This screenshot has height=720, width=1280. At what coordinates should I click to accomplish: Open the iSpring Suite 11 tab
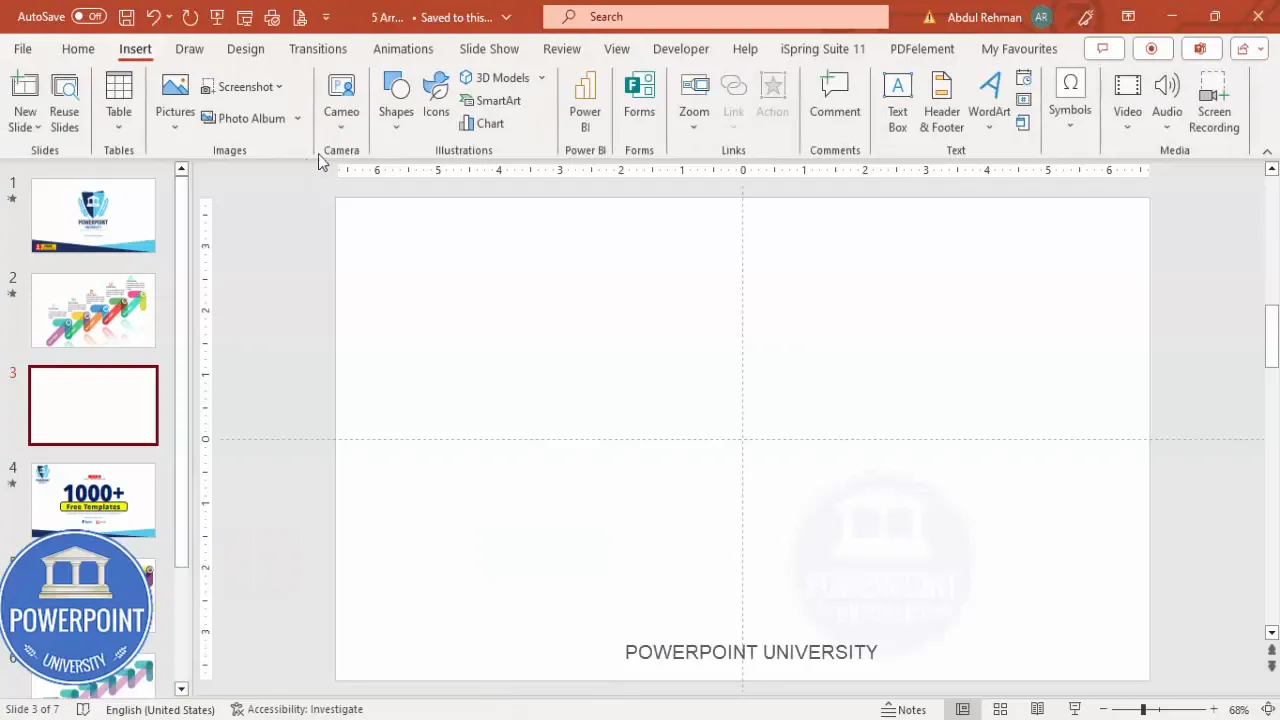point(822,48)
